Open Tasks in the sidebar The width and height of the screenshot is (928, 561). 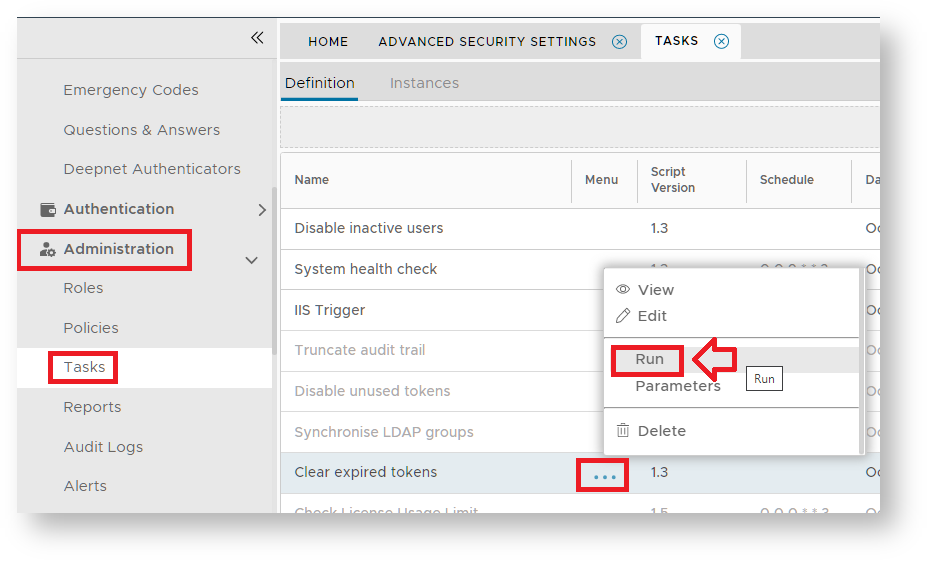coord(84,367)
